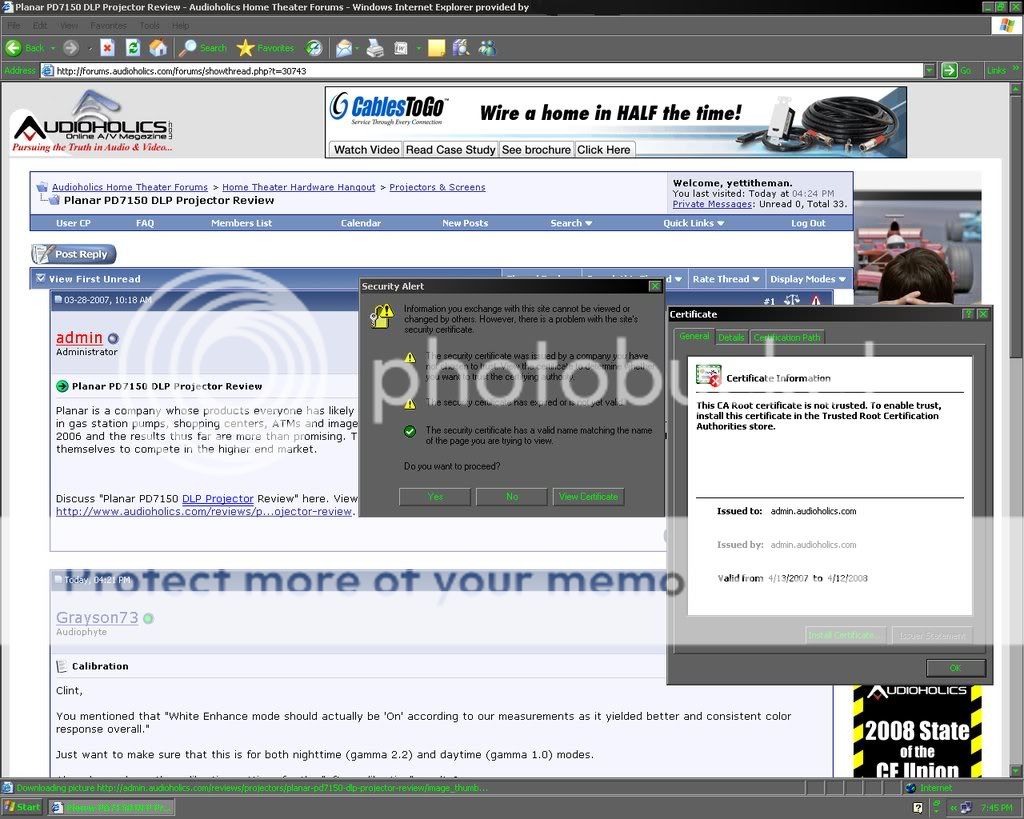The height and width of the screenshot is (819, 1024).
Task: Open the View First Unread link
Action: point(95,279)
